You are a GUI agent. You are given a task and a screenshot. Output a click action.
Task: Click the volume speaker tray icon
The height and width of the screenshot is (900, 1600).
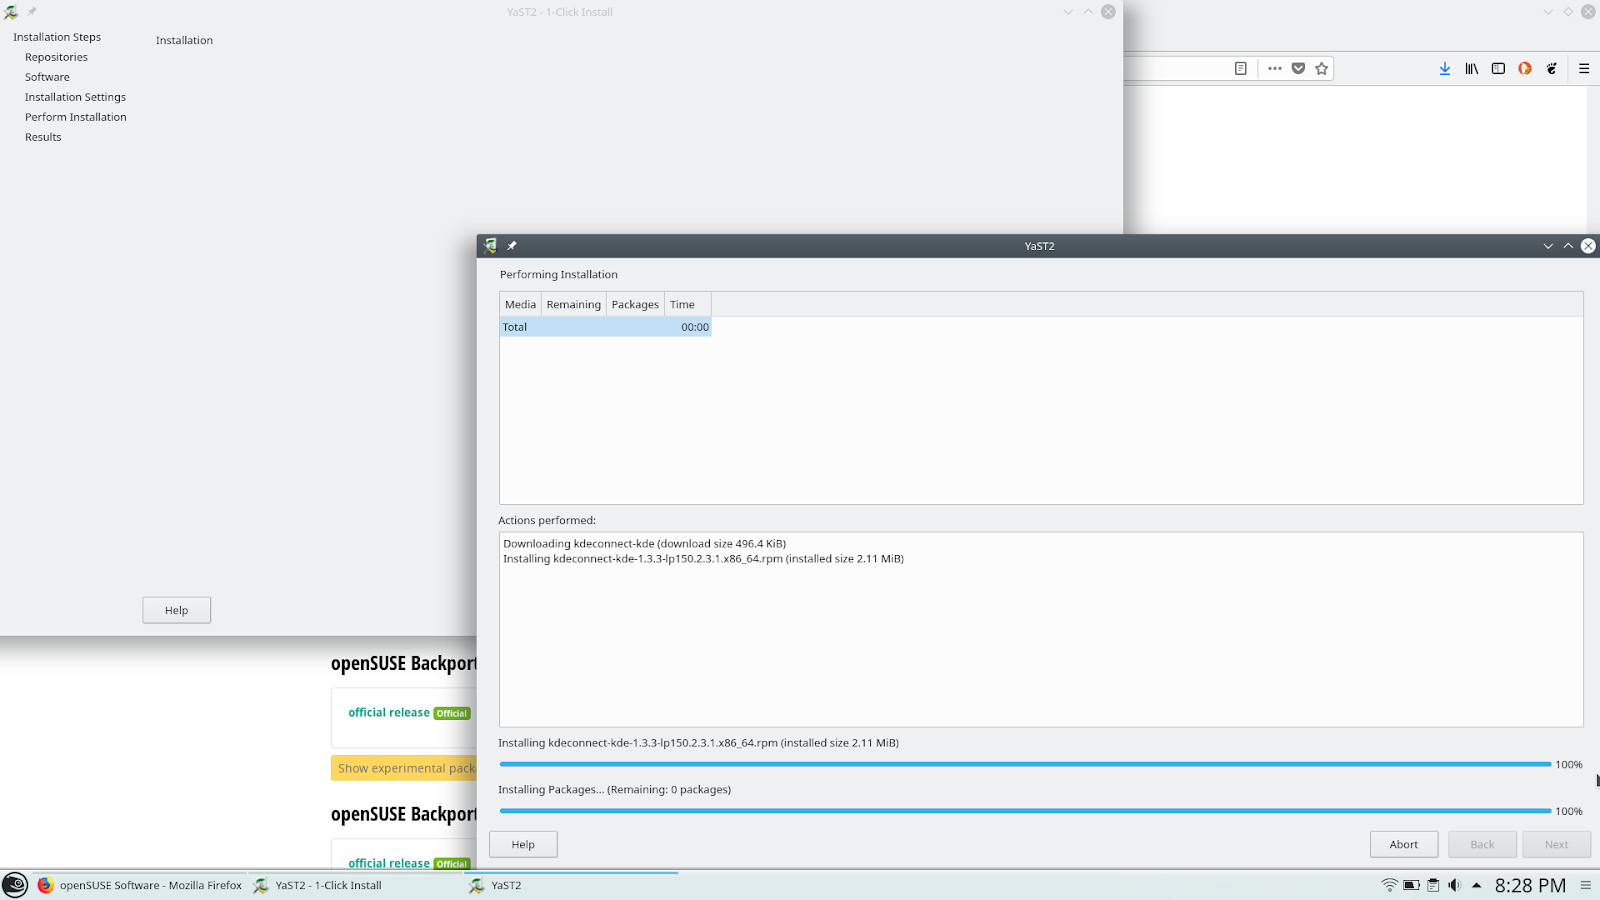[1454, 885]
